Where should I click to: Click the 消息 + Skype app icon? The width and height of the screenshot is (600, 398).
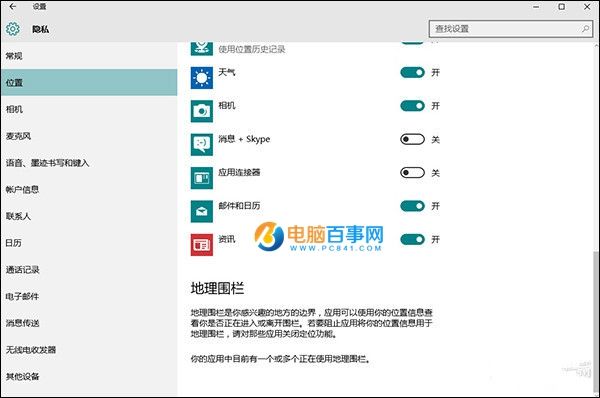click(202, 144)
